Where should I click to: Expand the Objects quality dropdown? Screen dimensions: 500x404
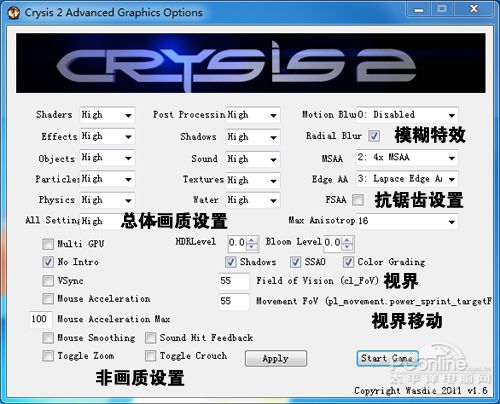click(107, 158)
